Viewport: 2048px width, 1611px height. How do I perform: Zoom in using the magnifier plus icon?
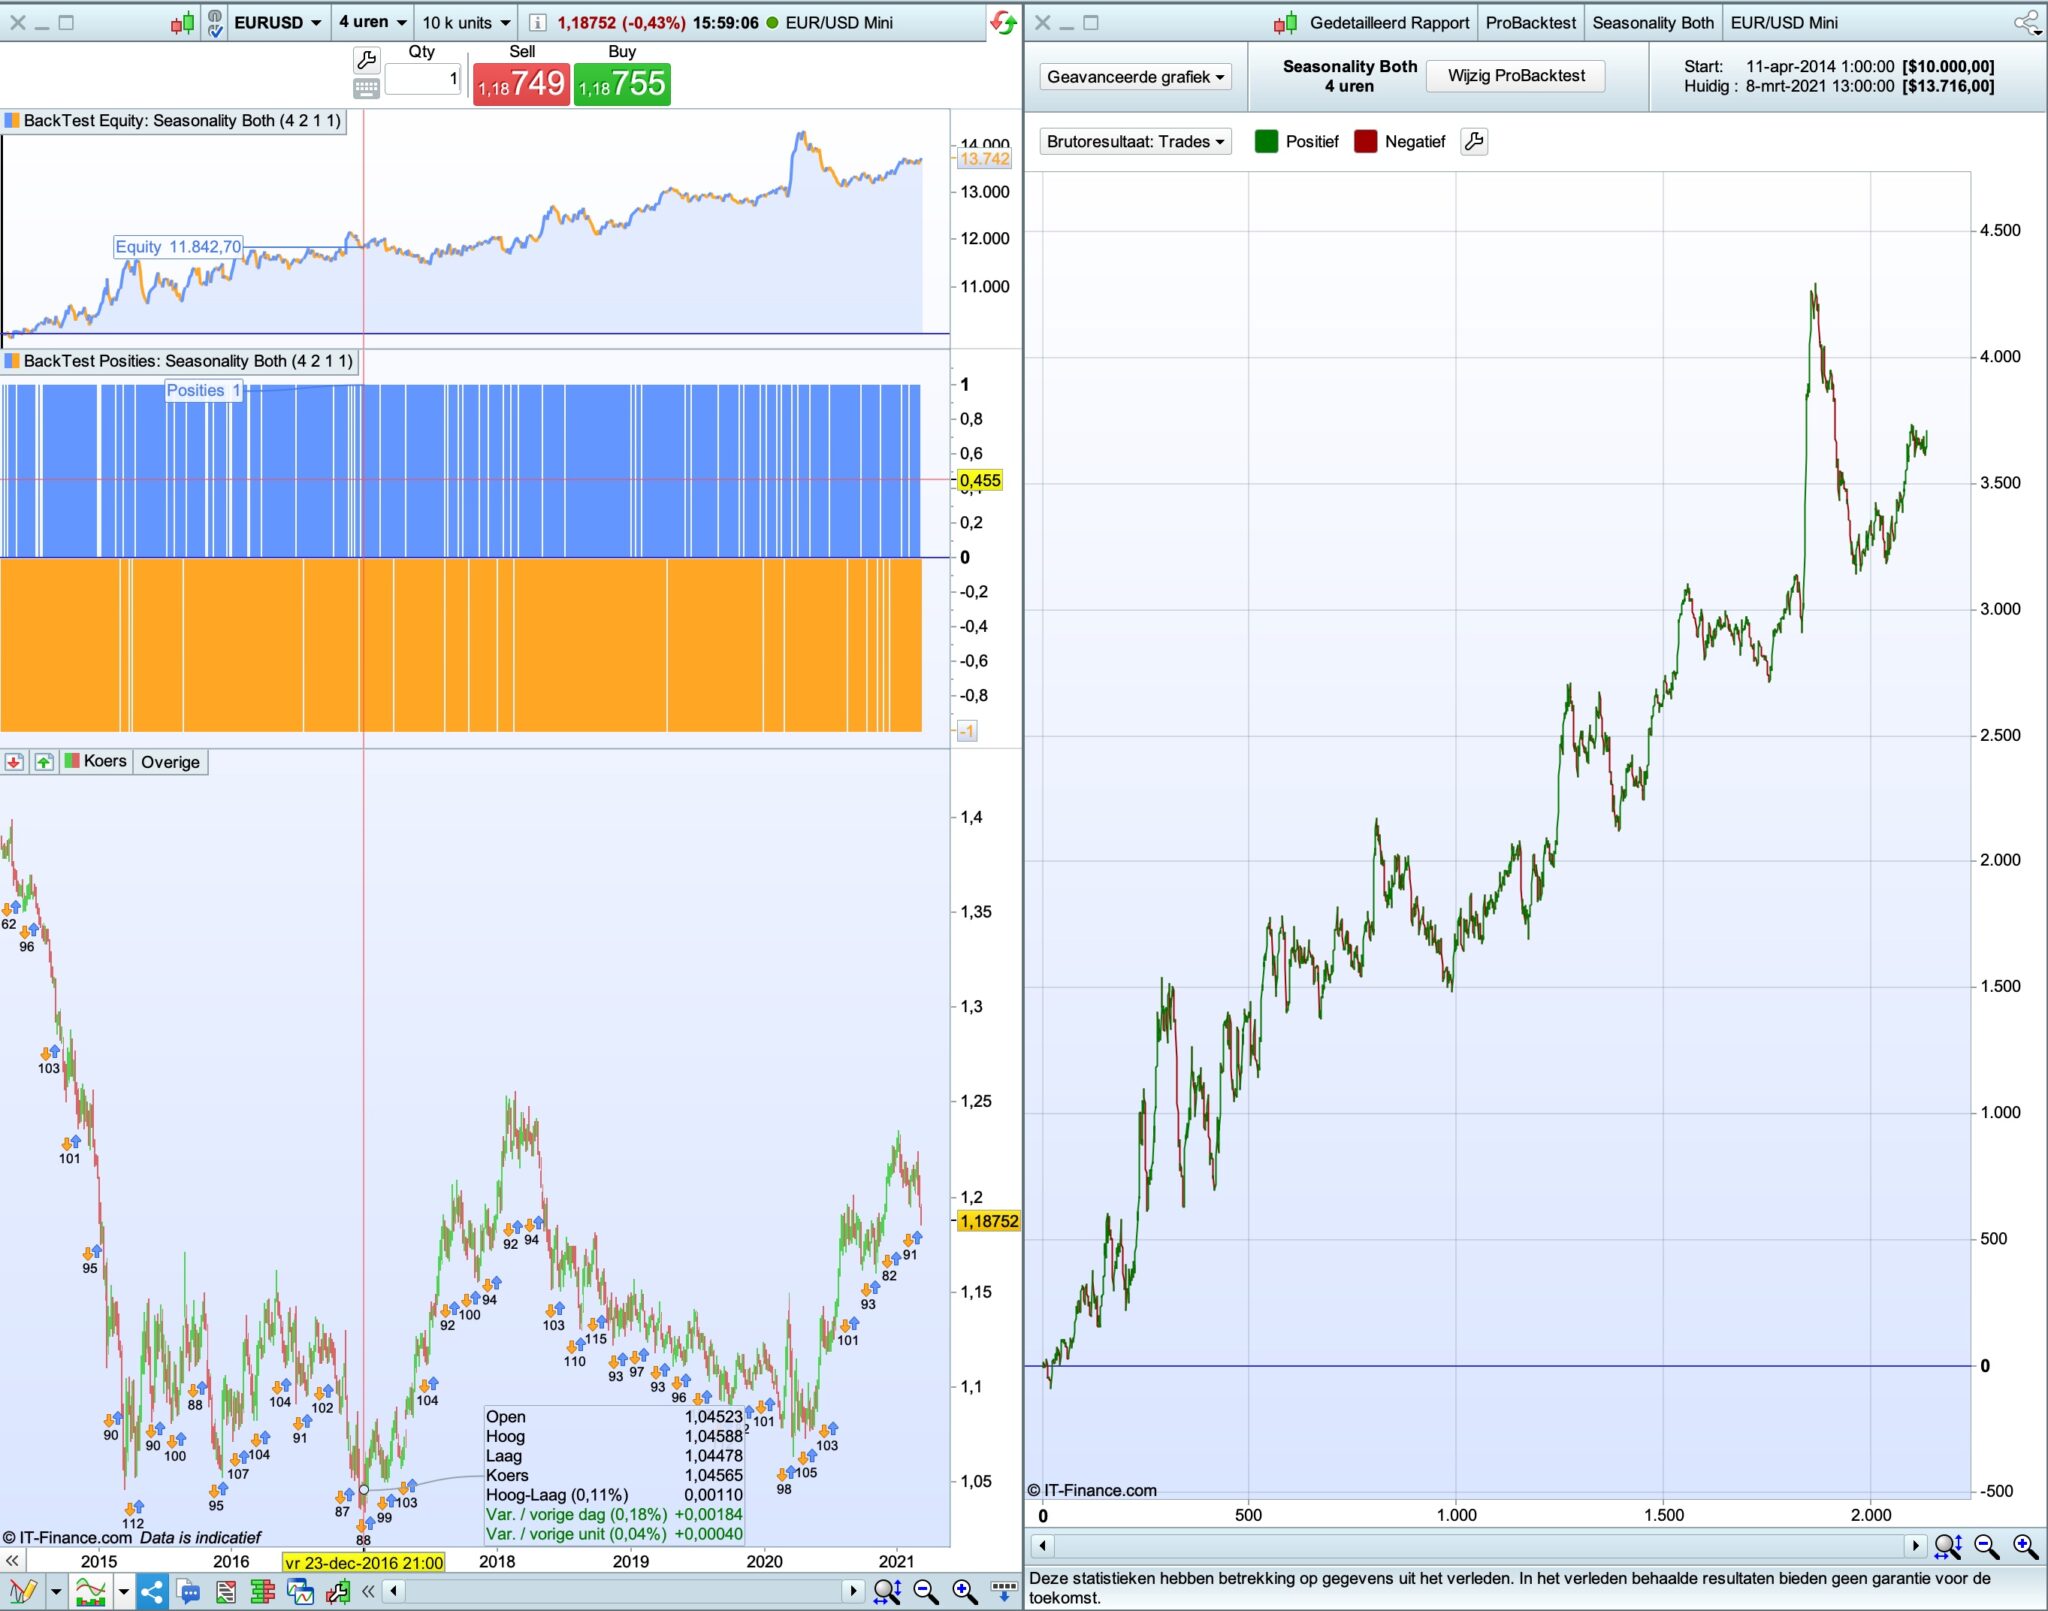click(964, 1591)
